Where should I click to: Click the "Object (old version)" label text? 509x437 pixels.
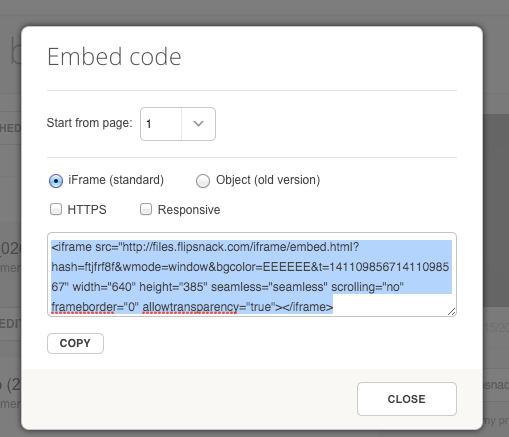(x=268, y=180)
